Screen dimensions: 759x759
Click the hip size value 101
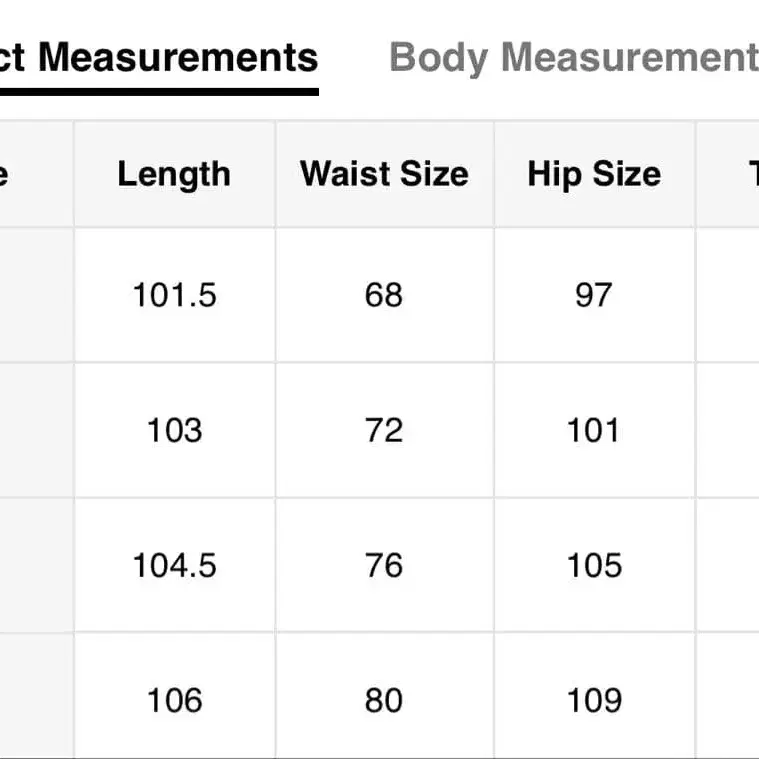[x=594, y=430]
